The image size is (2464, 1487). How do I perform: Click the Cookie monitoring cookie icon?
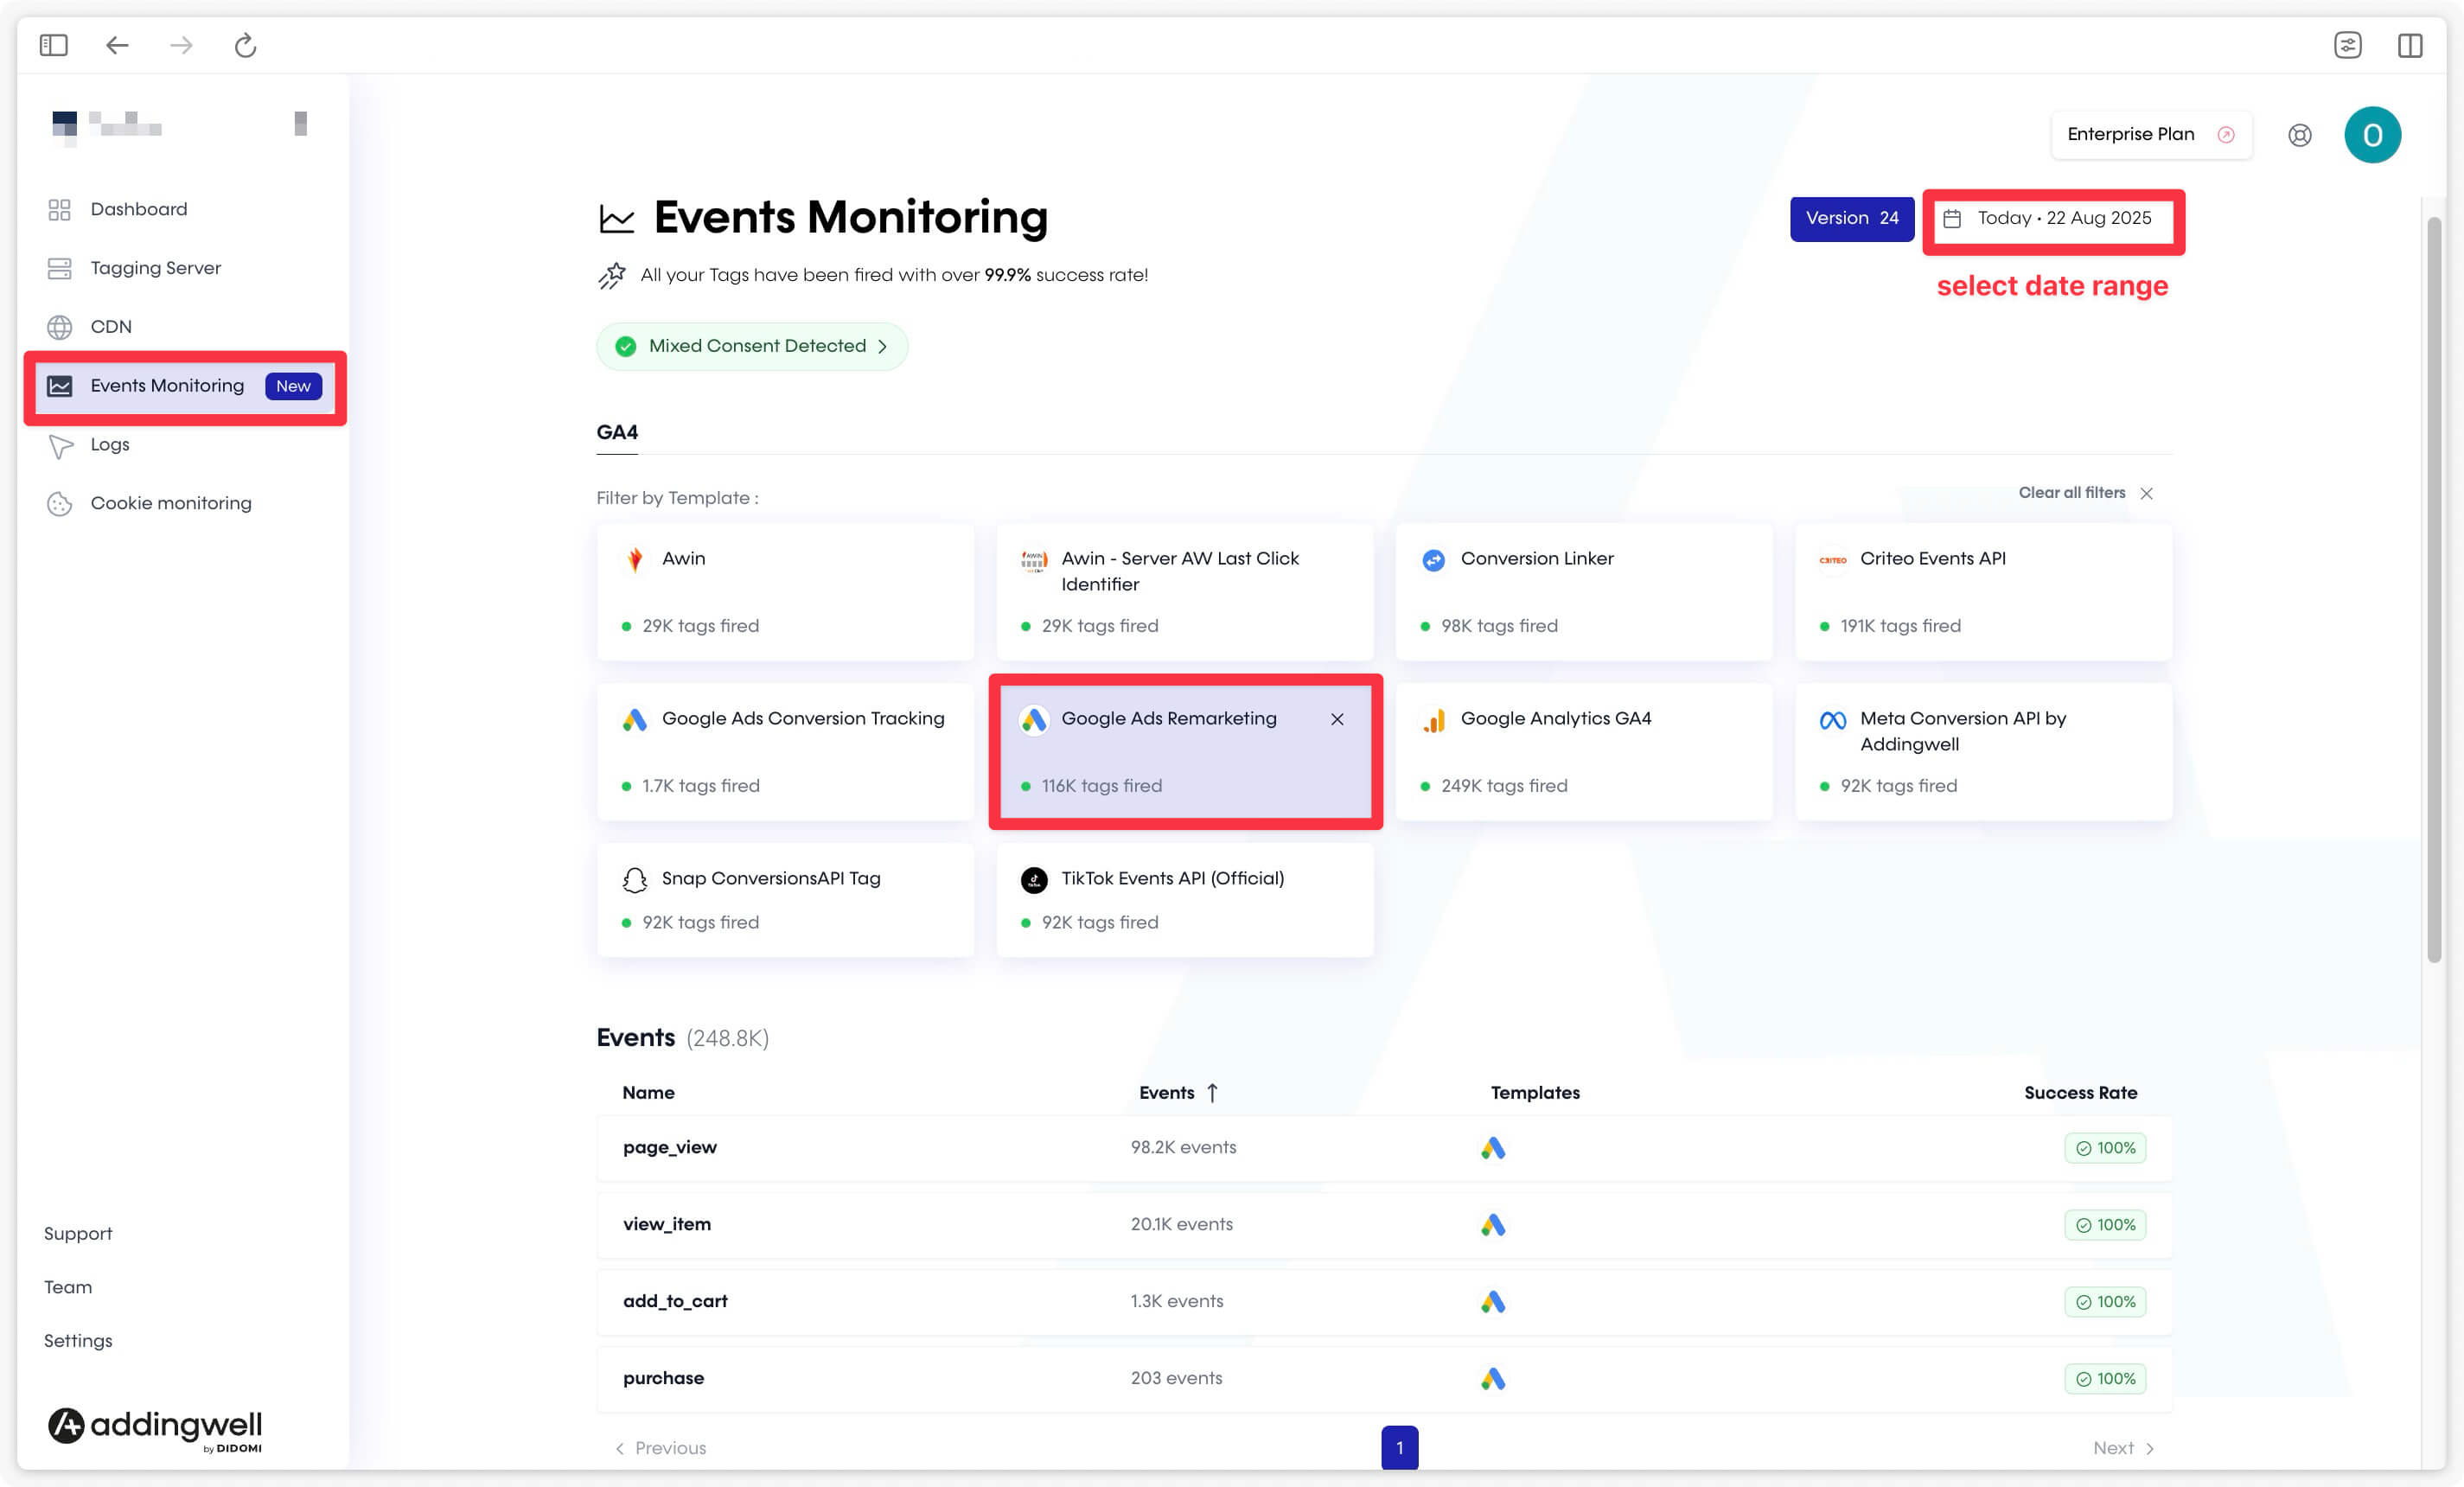(x=59, y=504)
